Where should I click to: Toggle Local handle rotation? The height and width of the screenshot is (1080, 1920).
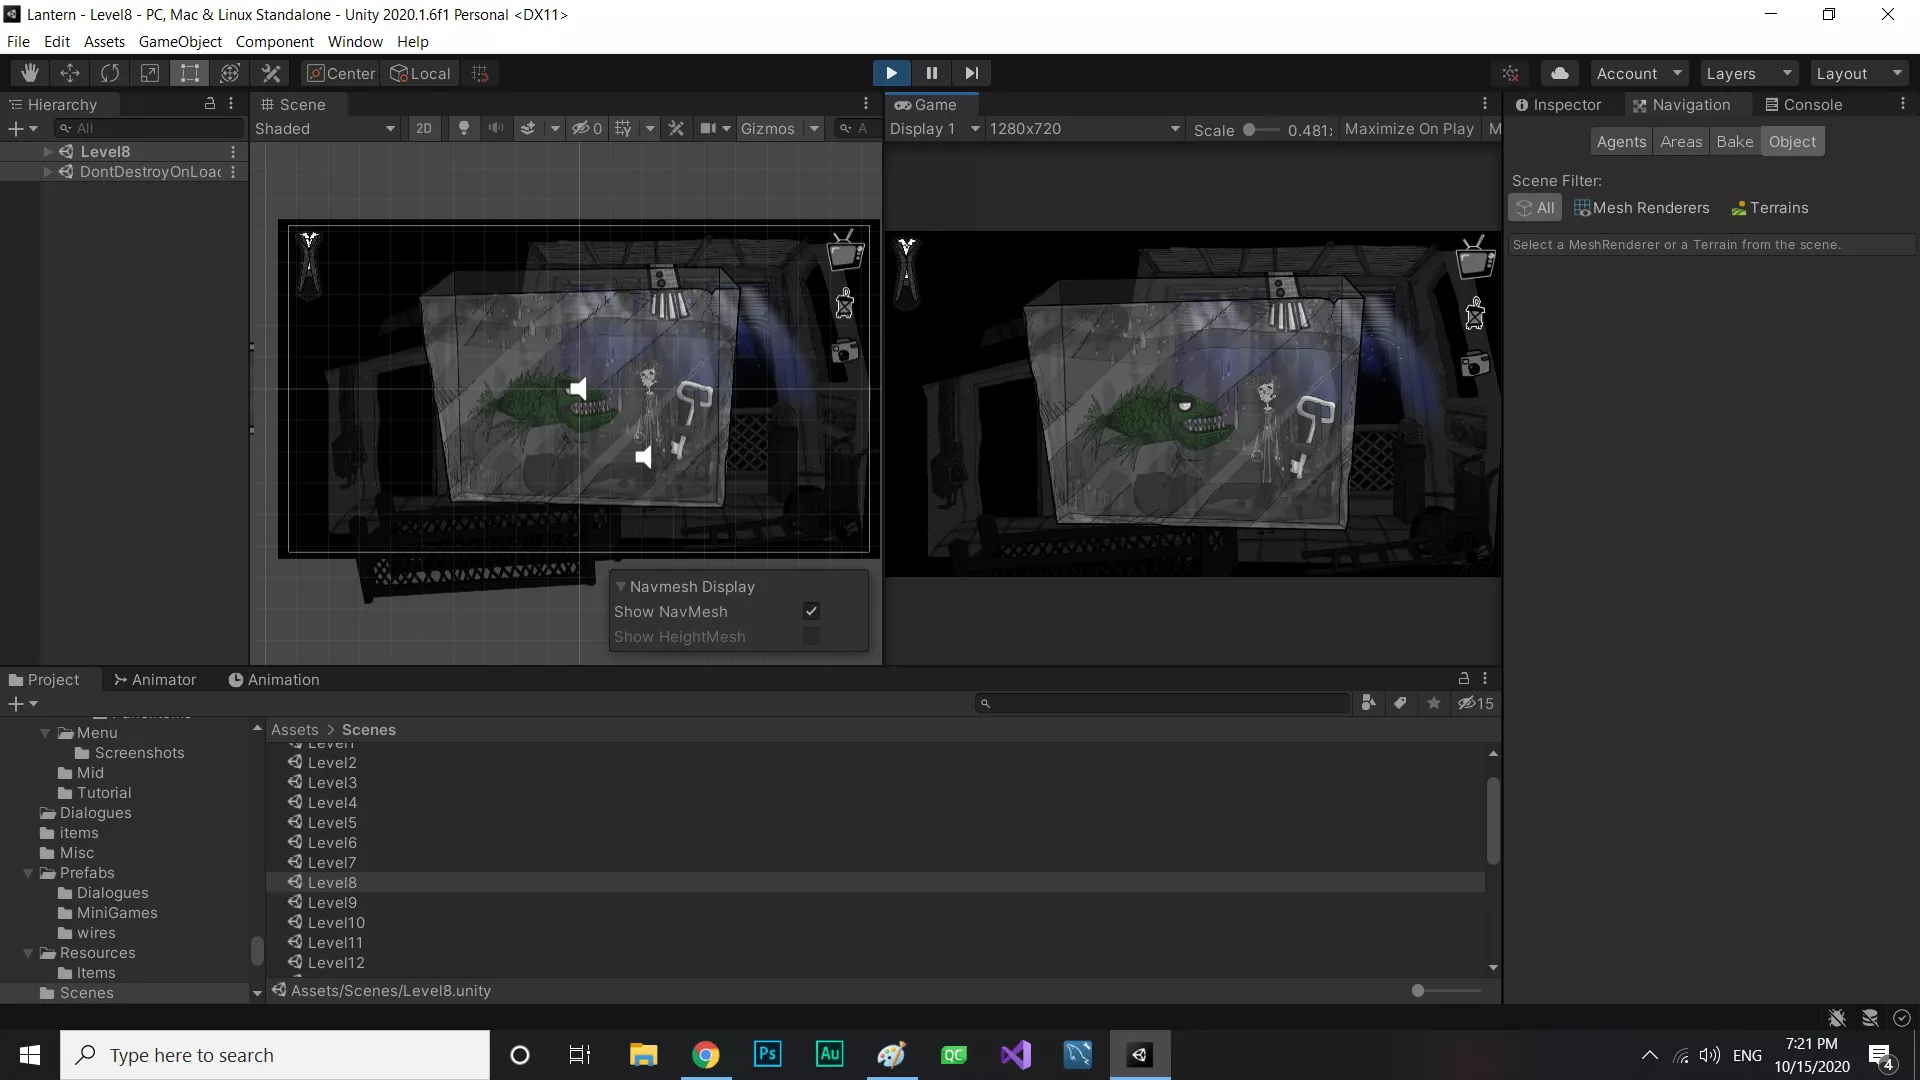click(x=421, y=73)
